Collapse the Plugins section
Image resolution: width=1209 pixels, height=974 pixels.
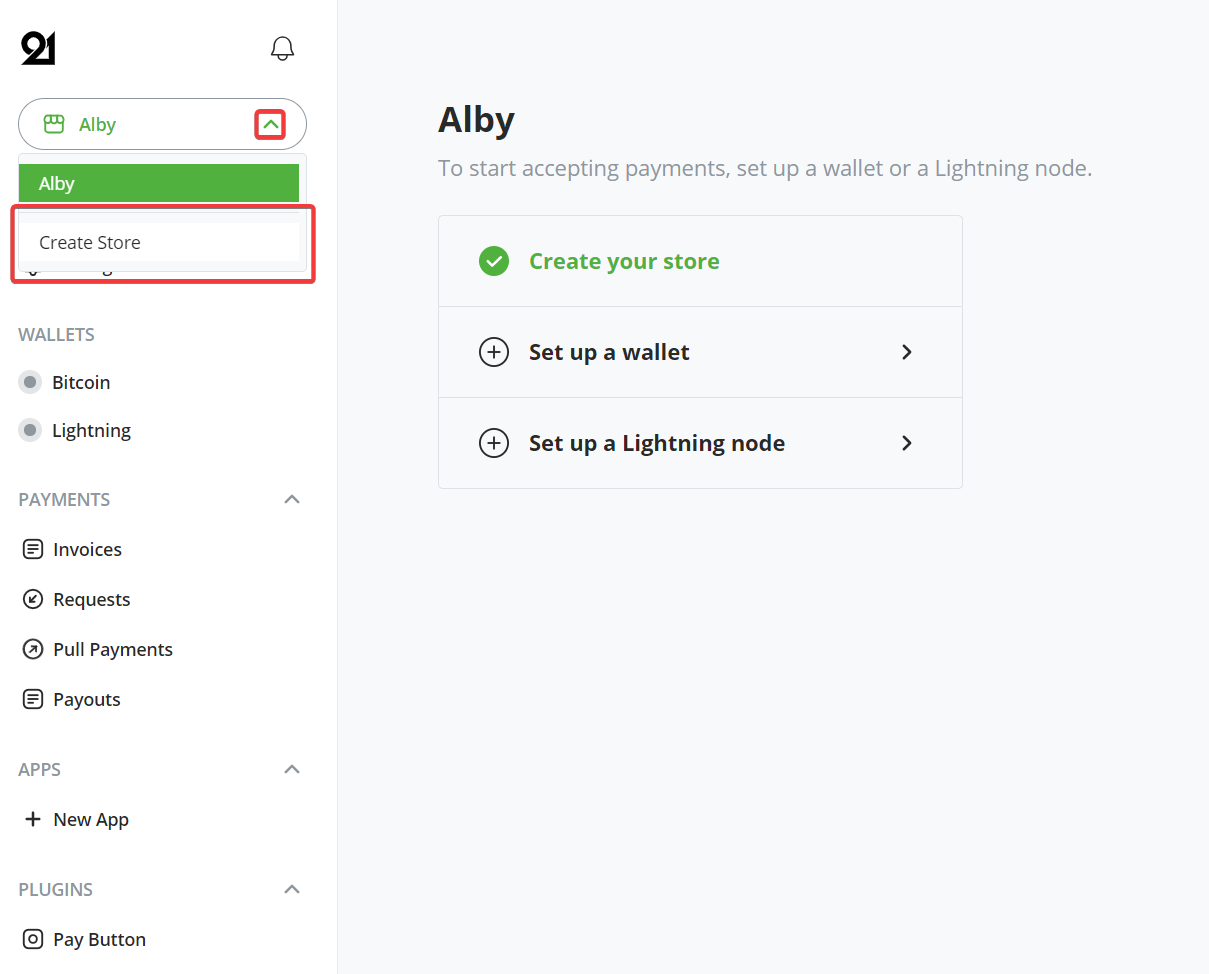click(x=292, y=889)
